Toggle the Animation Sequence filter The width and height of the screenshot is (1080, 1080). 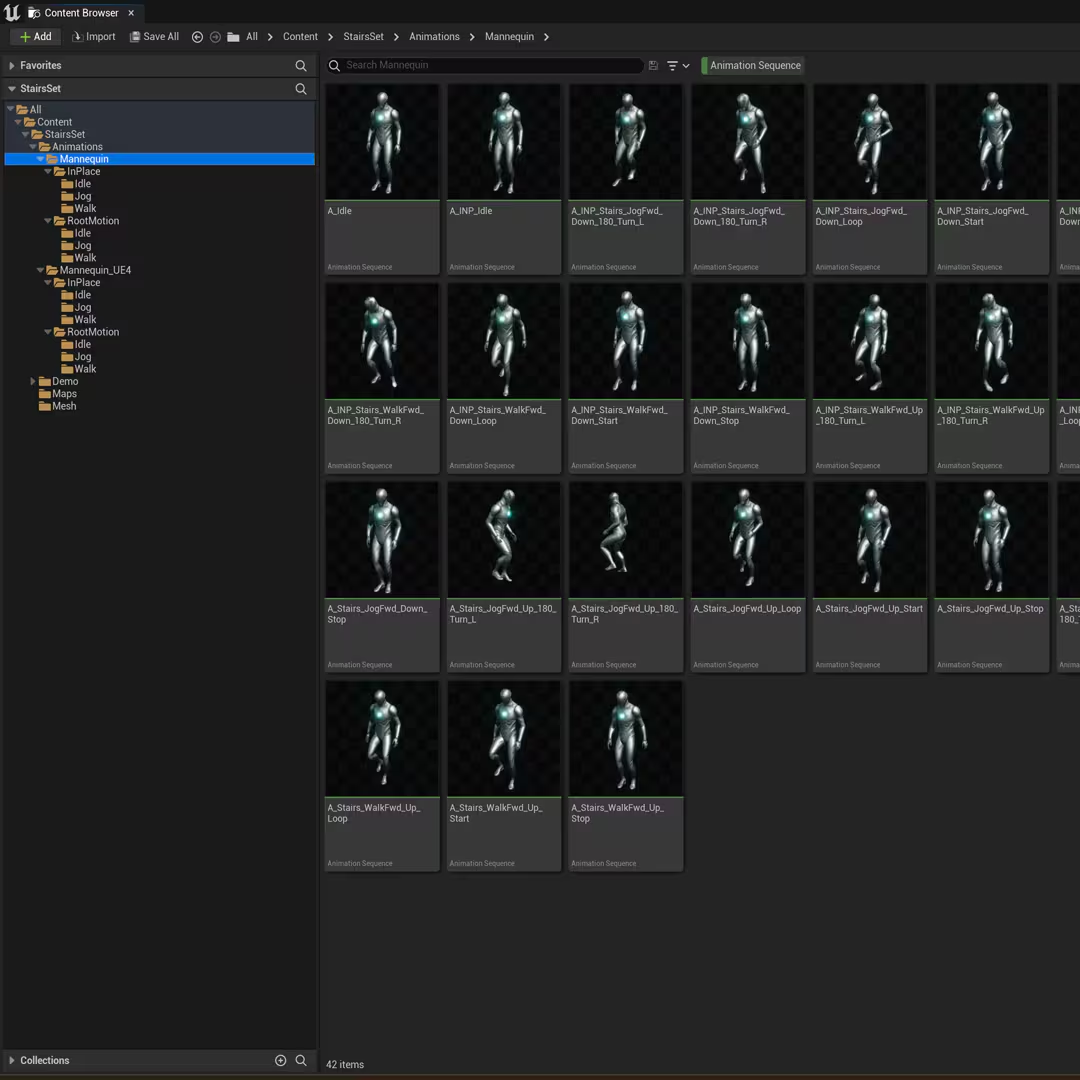pyautogui.click(x=754, y=66)
